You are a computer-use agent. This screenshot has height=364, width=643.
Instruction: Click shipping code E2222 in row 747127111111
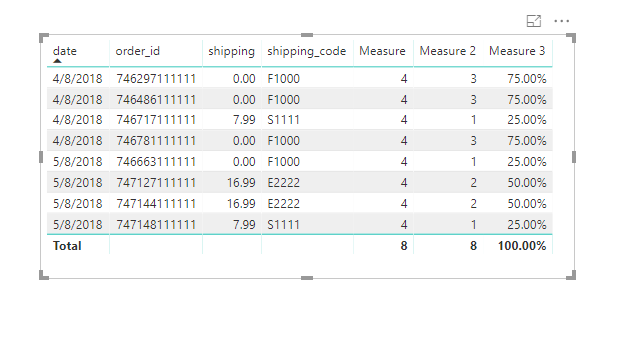[x=283, y=182]
